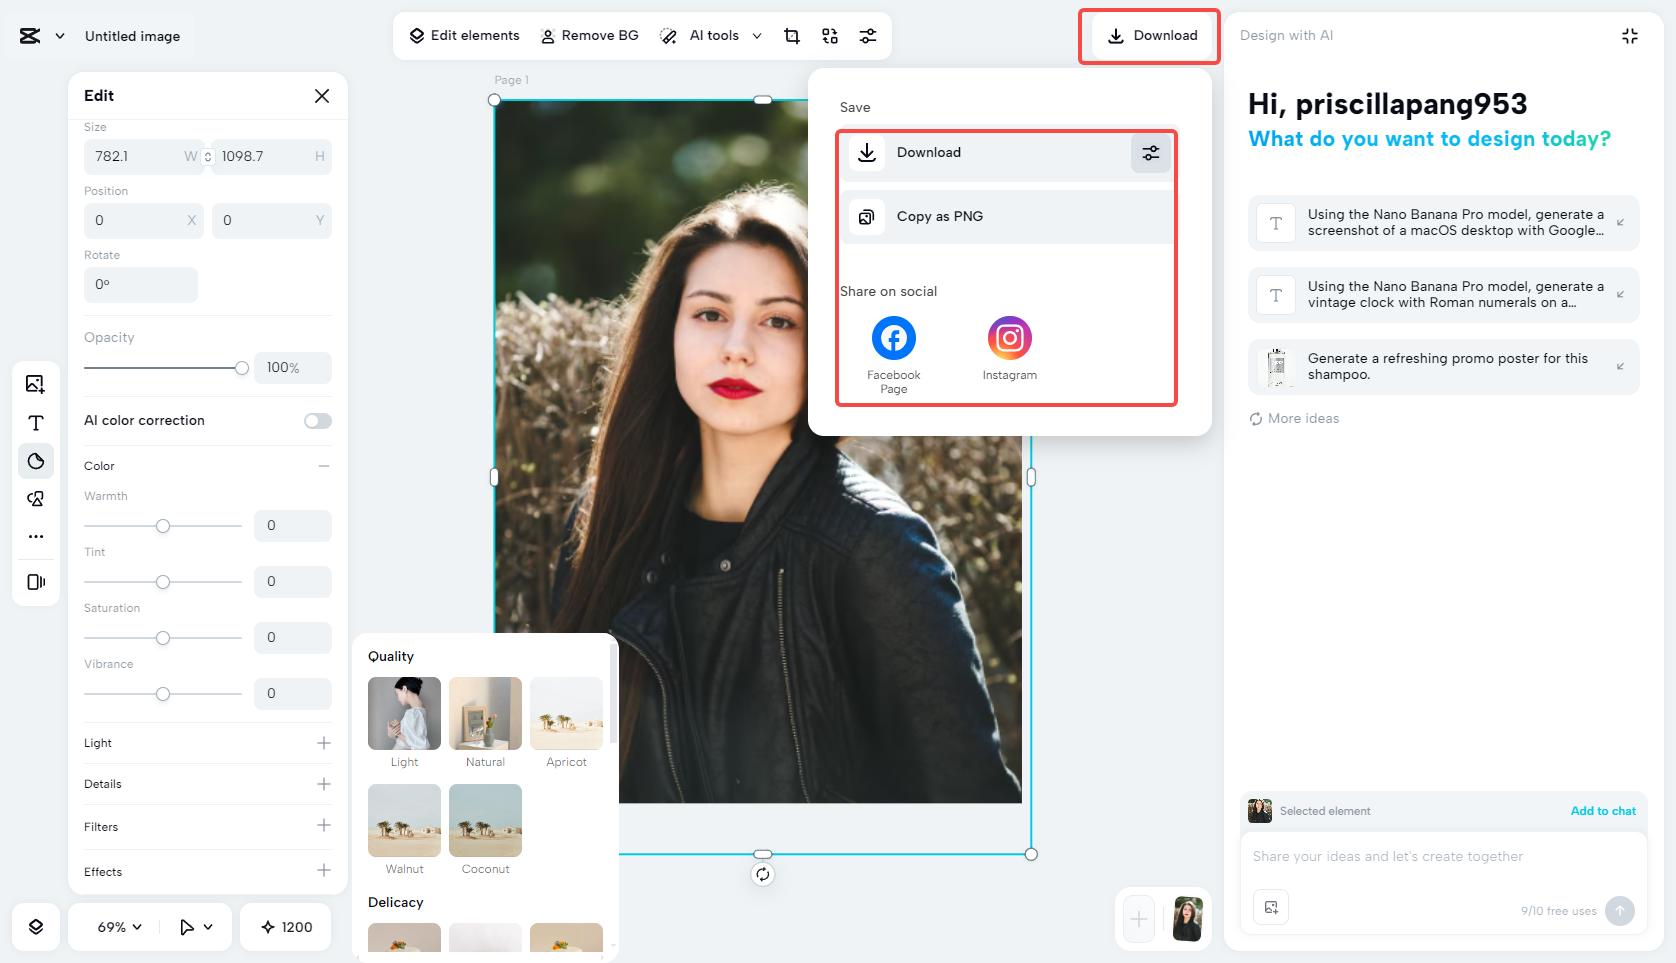Click the 100% opacity value box
The width and height of the screenshot is (1676, 963).
tap(293, 368)
